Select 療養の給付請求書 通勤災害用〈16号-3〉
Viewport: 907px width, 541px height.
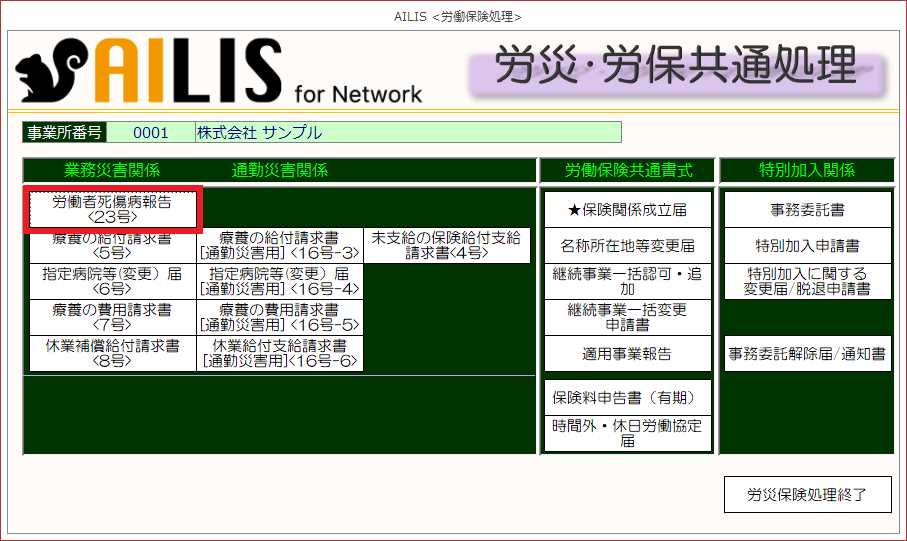pyautogui.click(x=279, y=246)
